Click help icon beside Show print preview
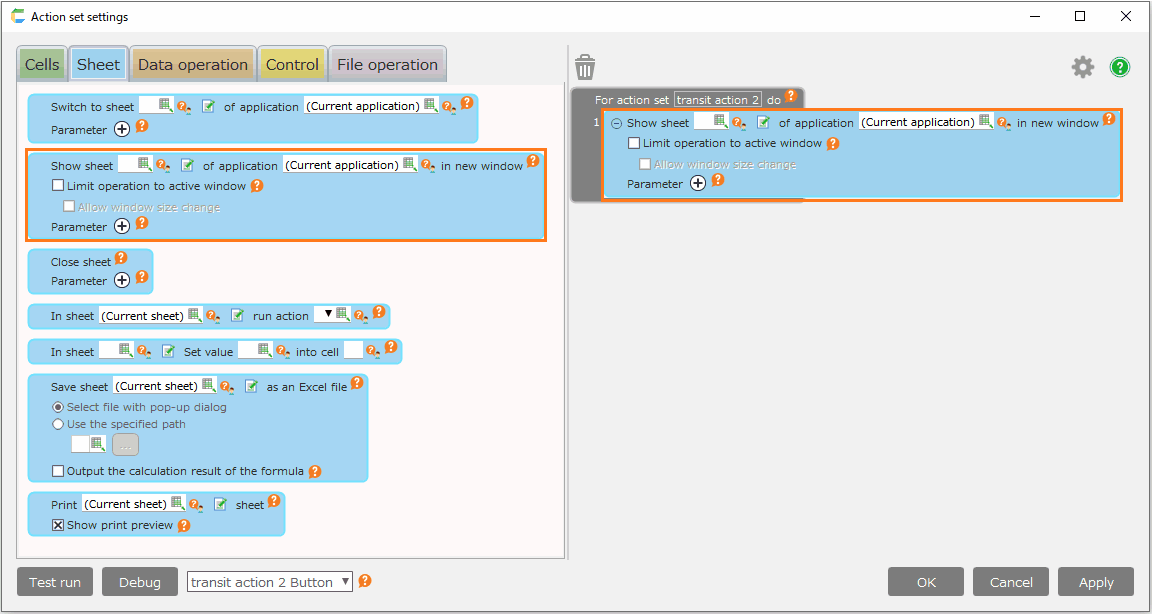This screenshot has width=1152, height=614. coord(183,525)
